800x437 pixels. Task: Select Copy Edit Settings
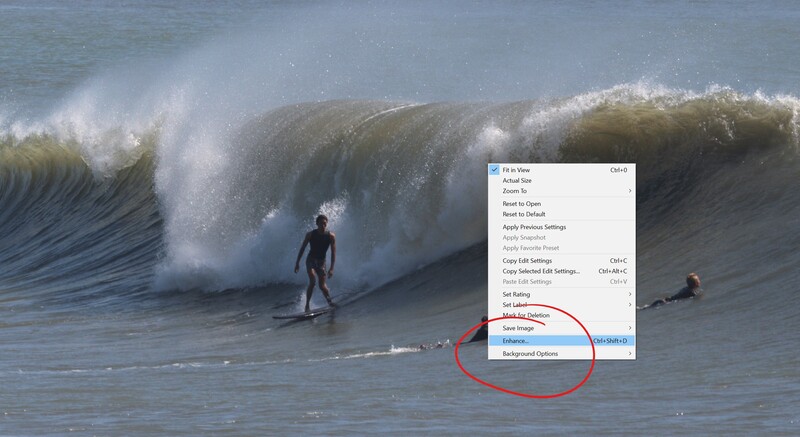pyautogui.click(x=562, y=261)
